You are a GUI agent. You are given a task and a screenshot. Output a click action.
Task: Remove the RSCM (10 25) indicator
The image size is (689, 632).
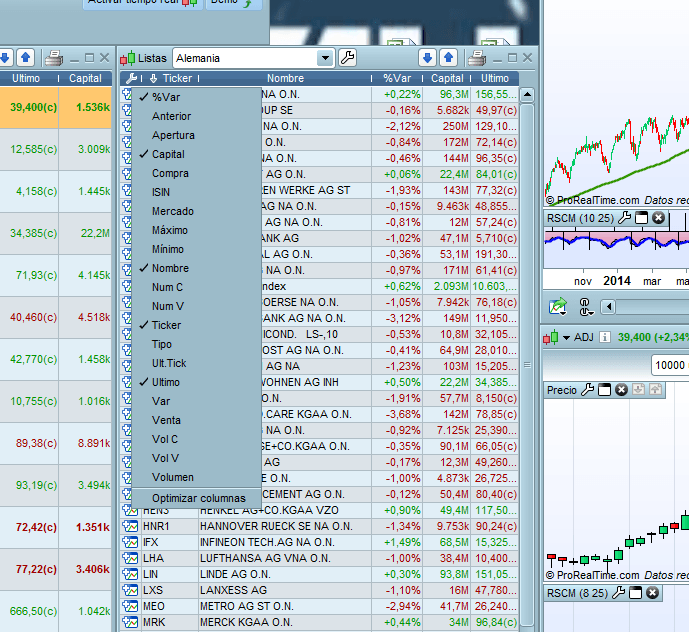pyautogui.click(x=658, y=218)
